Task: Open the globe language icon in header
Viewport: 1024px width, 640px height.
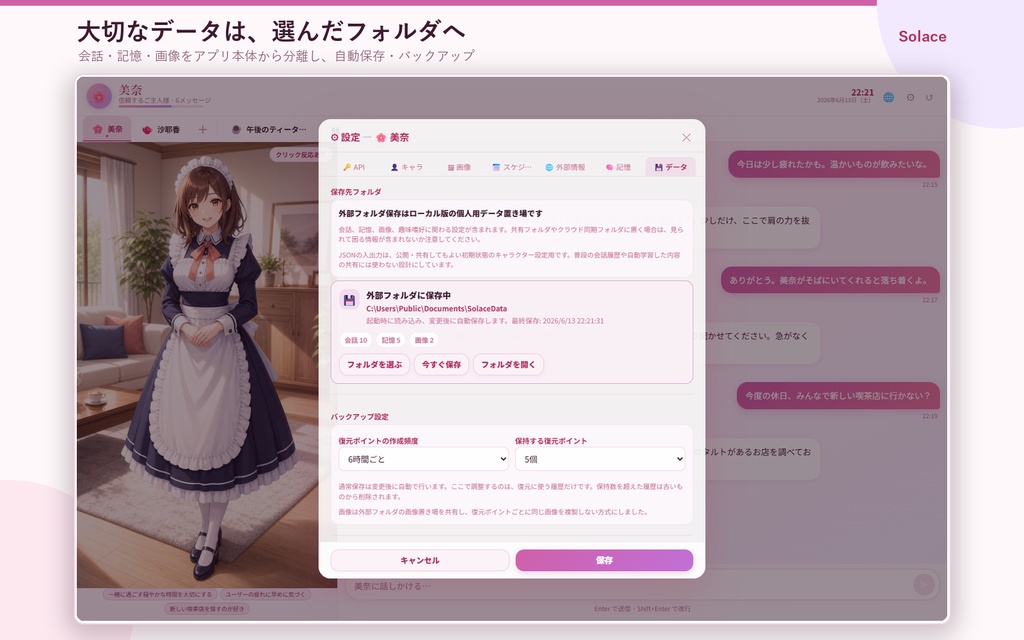Action: [x=888, y=97]
